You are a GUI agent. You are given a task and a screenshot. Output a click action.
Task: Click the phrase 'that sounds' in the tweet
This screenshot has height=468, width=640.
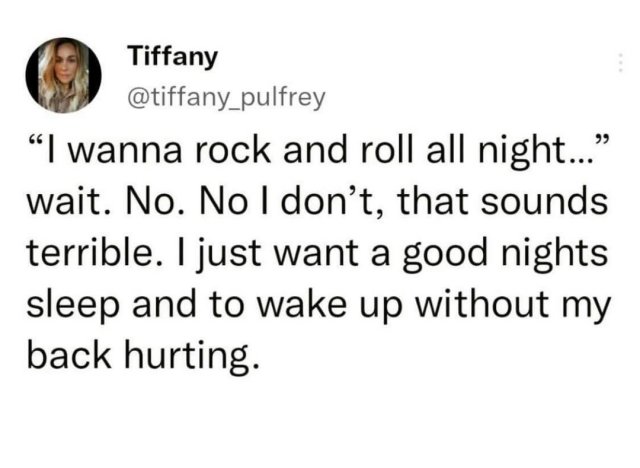(x=502, y=201)
